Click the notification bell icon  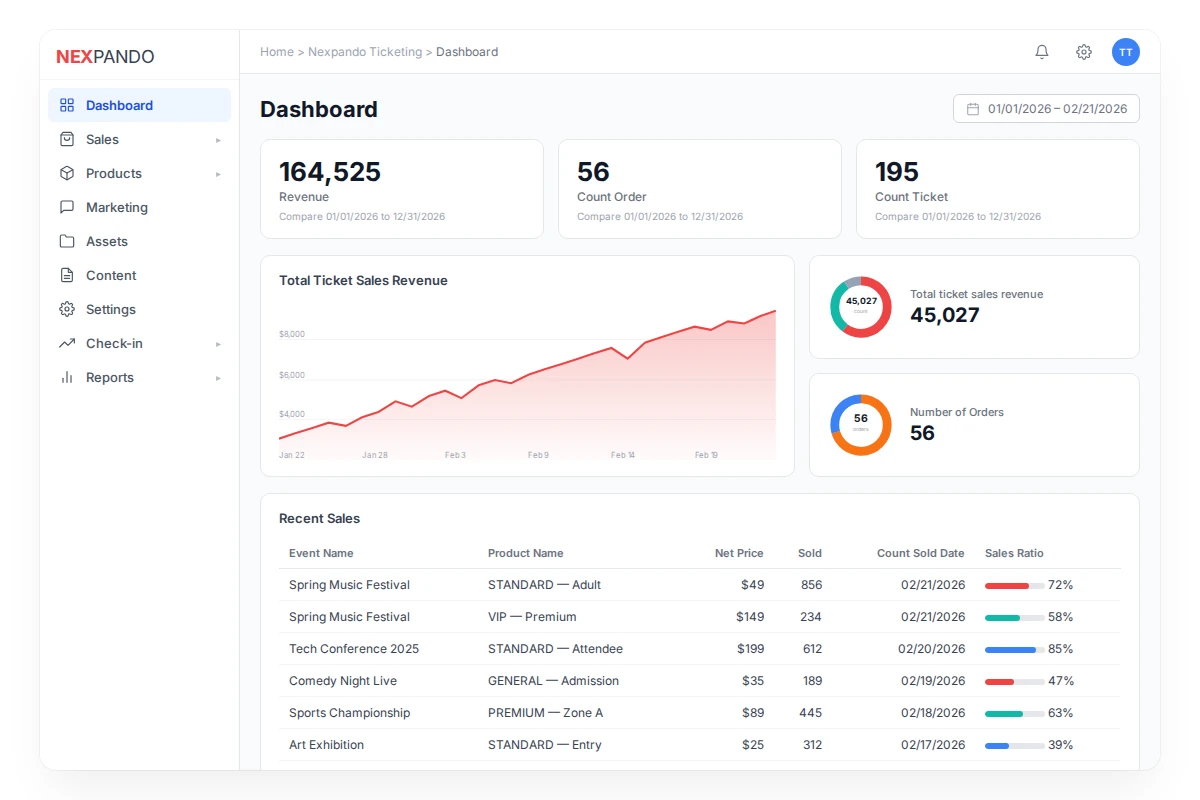(1041, 52)
